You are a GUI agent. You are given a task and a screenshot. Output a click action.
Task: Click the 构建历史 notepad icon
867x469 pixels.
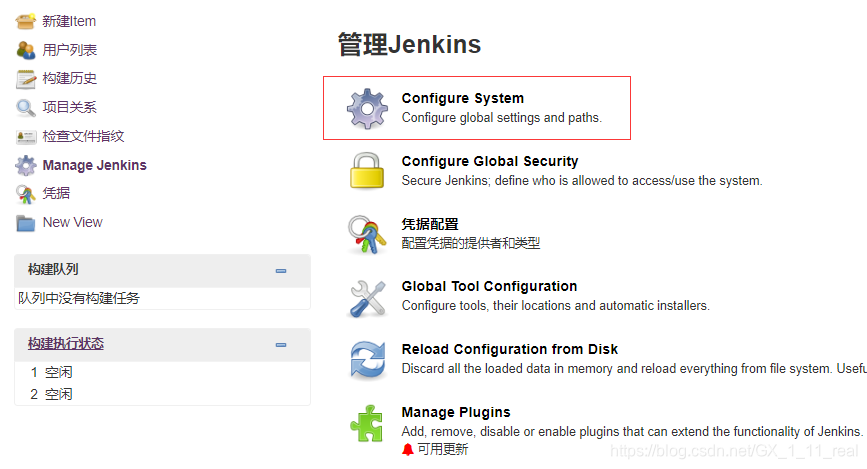pyautogui.click(x=25, y=79)
